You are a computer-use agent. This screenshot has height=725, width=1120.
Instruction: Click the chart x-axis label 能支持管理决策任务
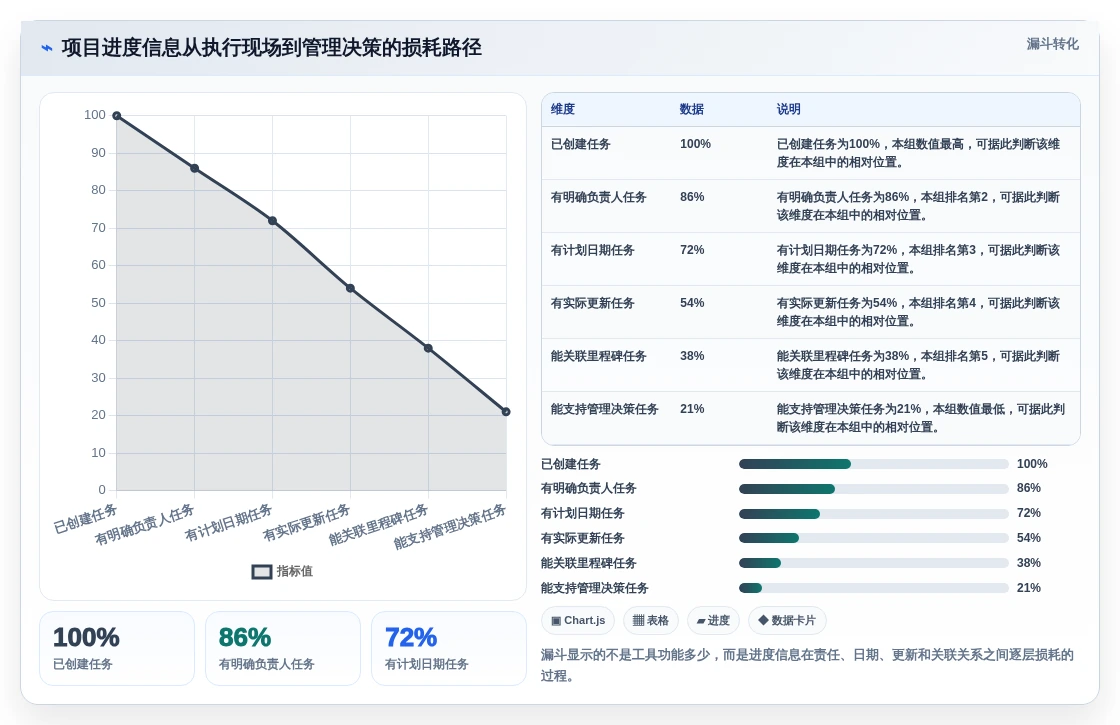[450, 527]
